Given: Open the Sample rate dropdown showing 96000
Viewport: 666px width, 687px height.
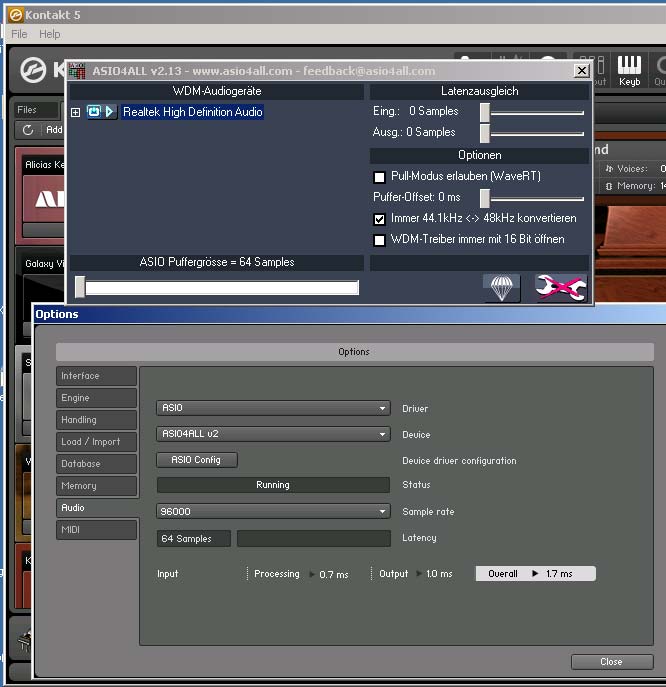Looking at the screenshot, I should (273, 511).
